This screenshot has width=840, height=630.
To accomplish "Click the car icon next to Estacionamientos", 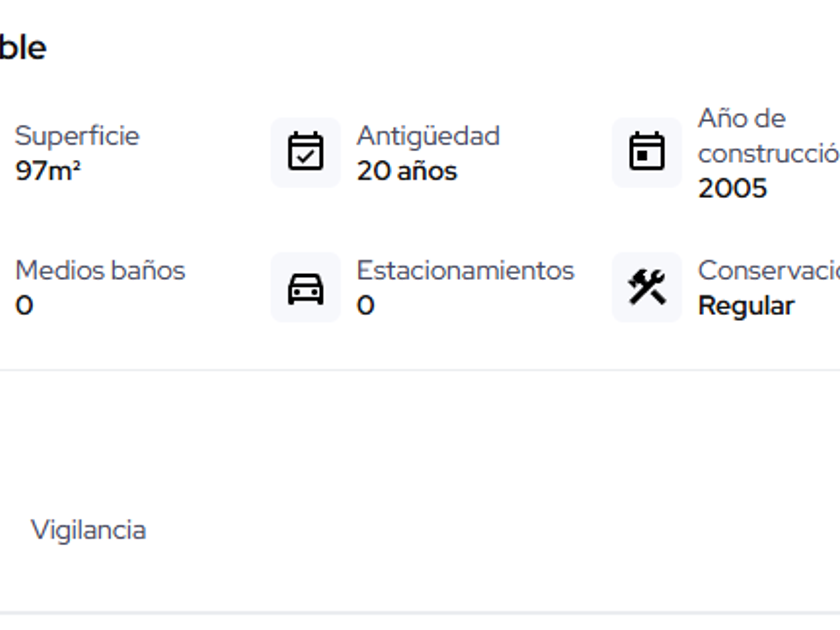I will tap(305, 288).
